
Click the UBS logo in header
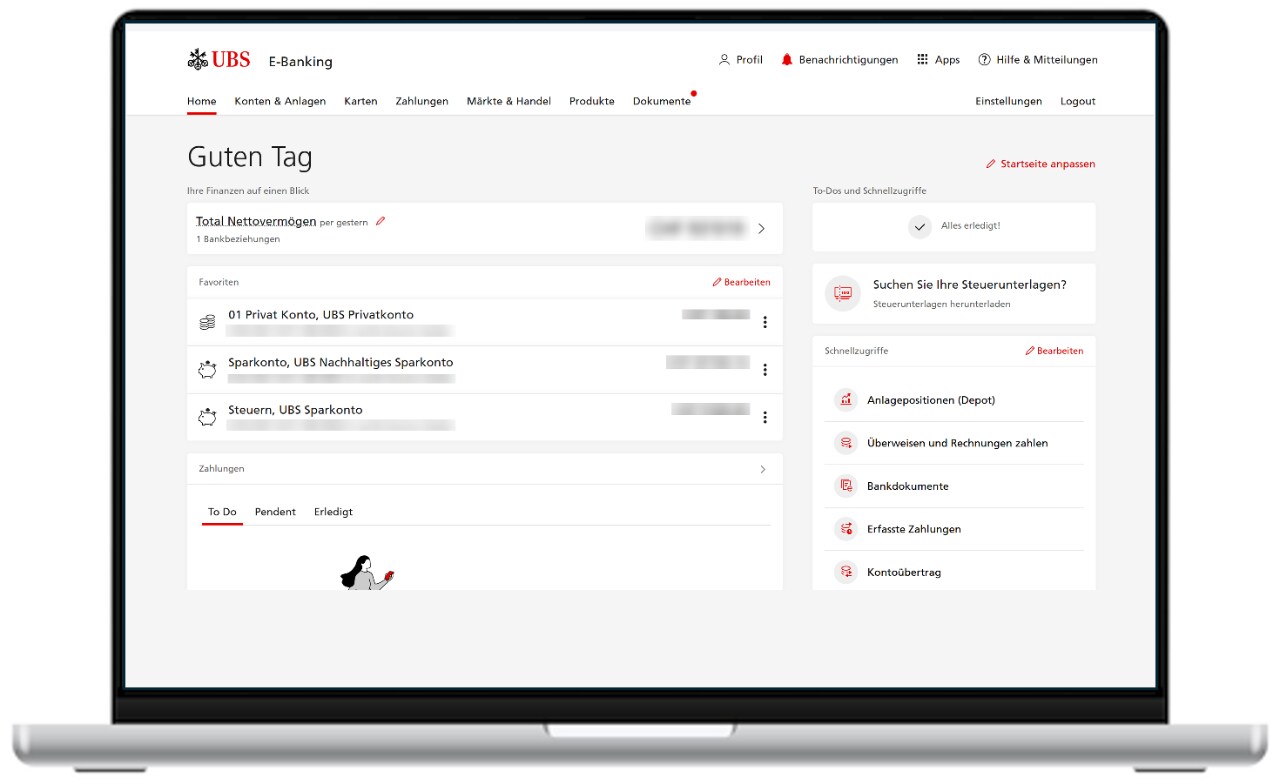pyautogui.click(x=218, y=60)
